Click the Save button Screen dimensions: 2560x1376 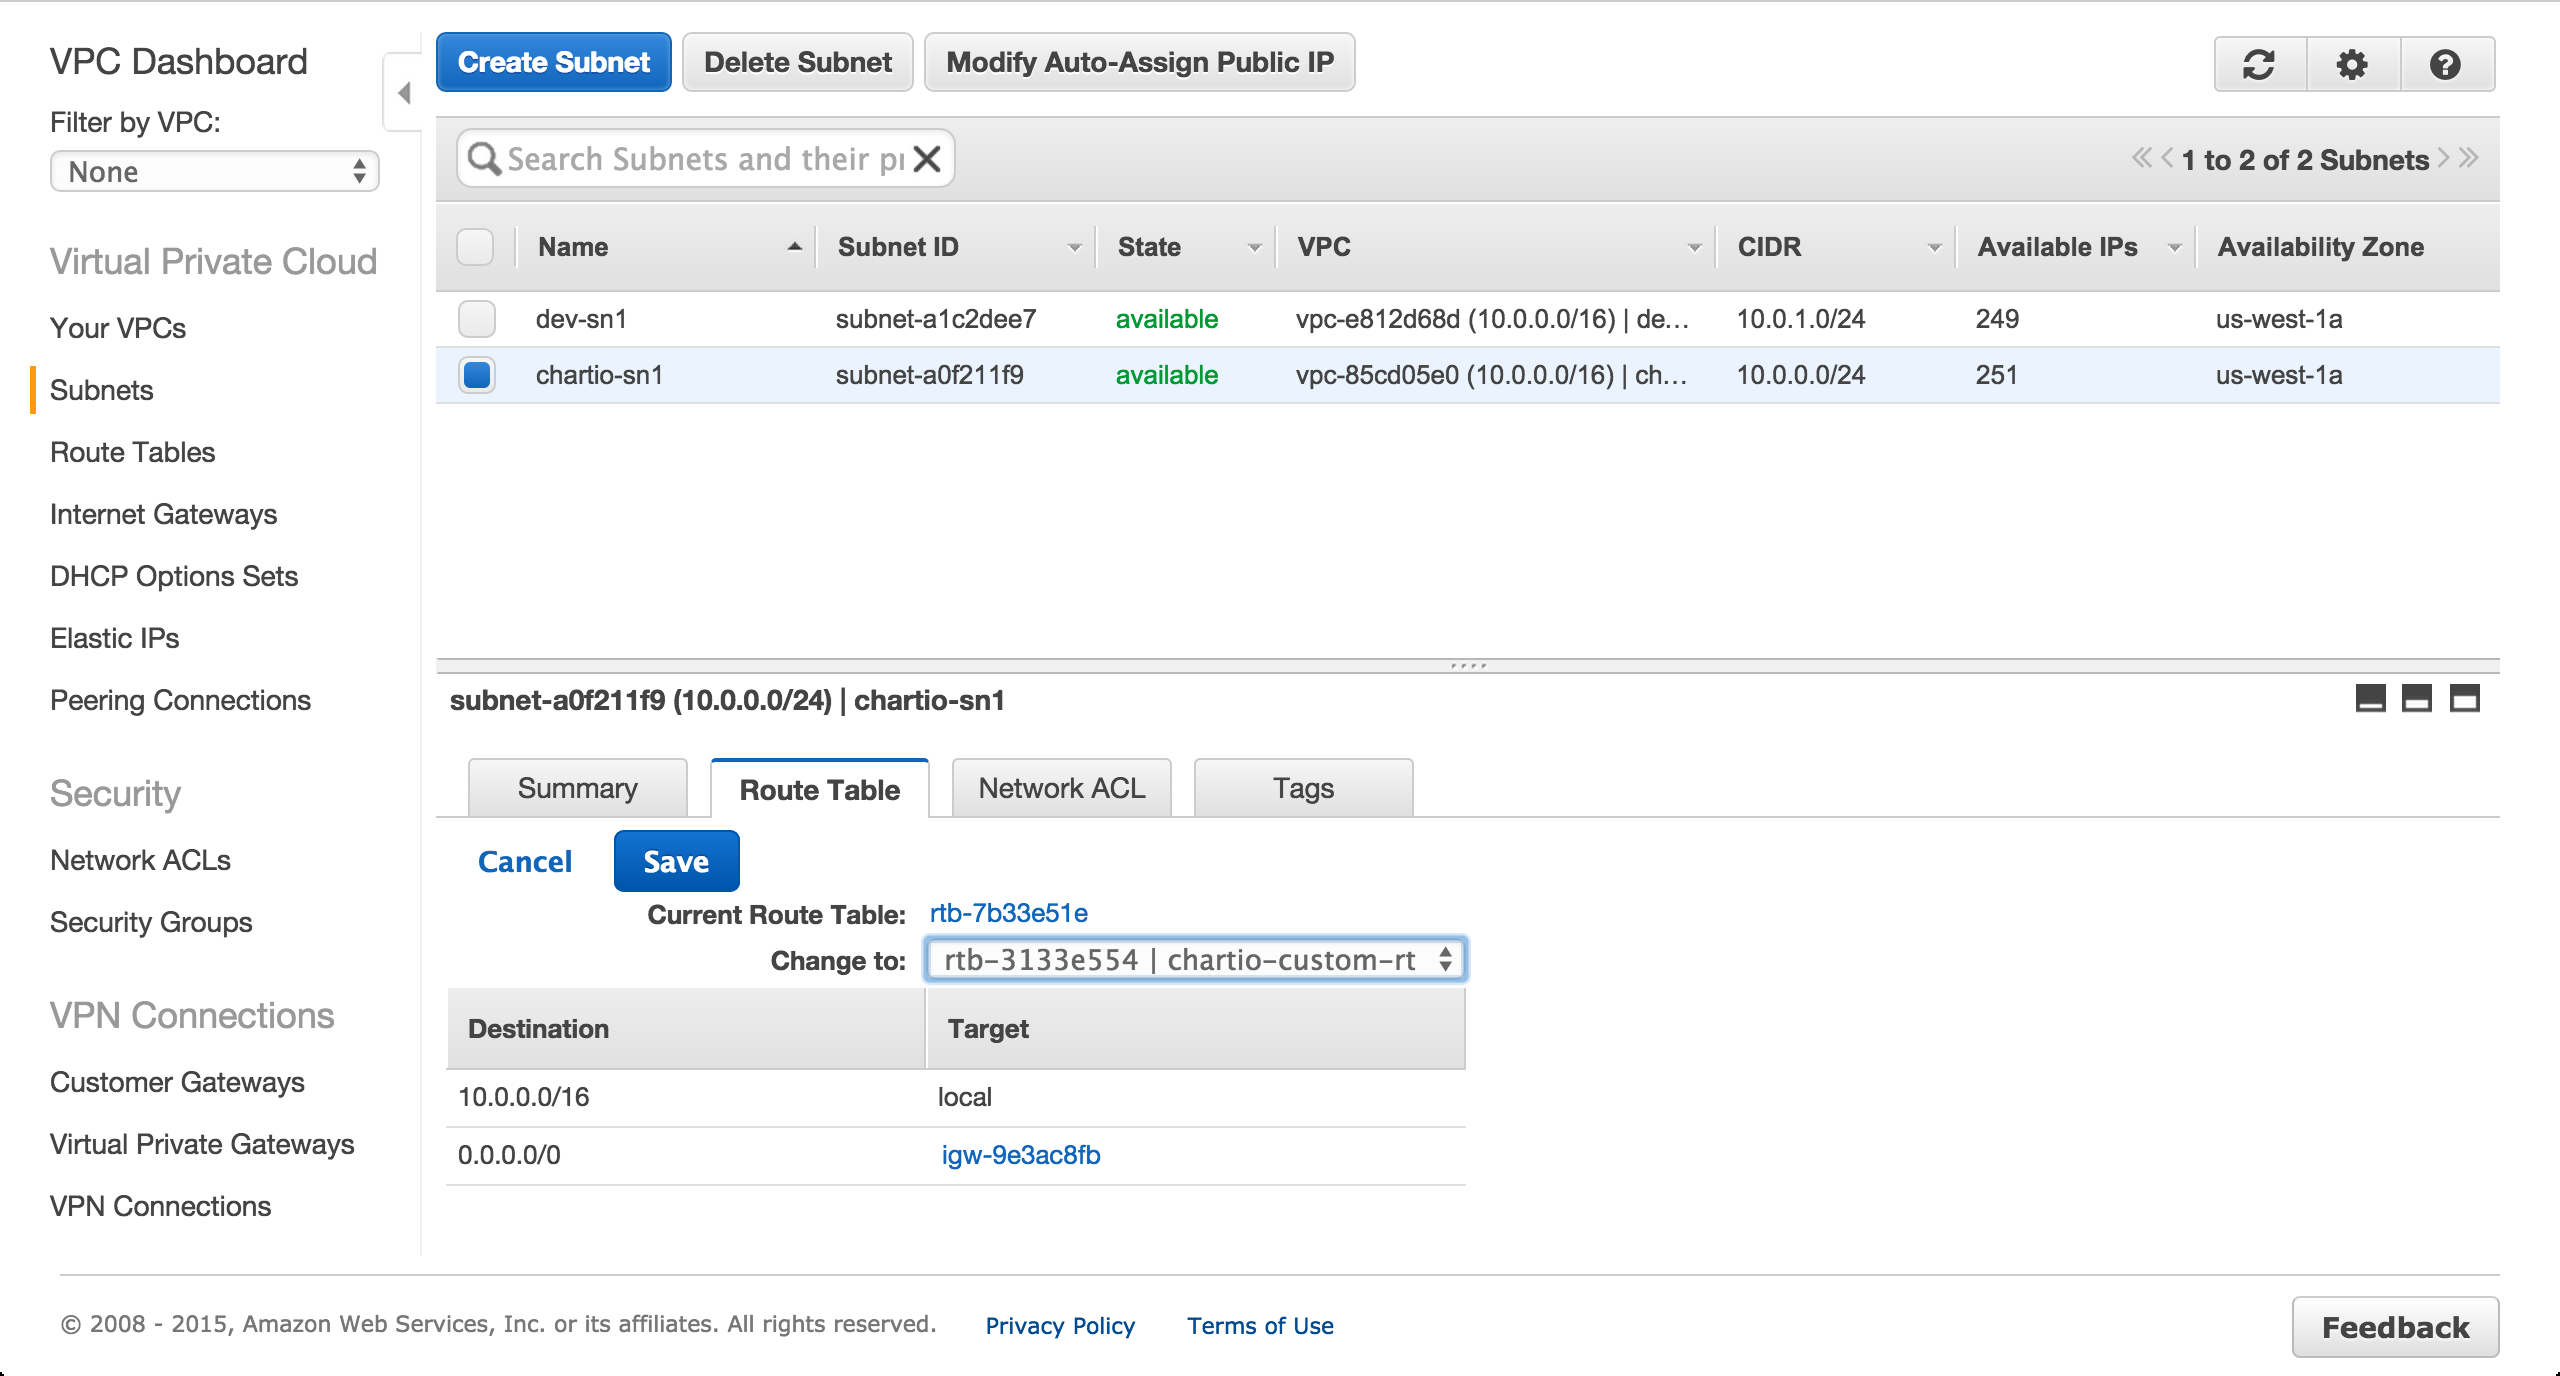676,862
